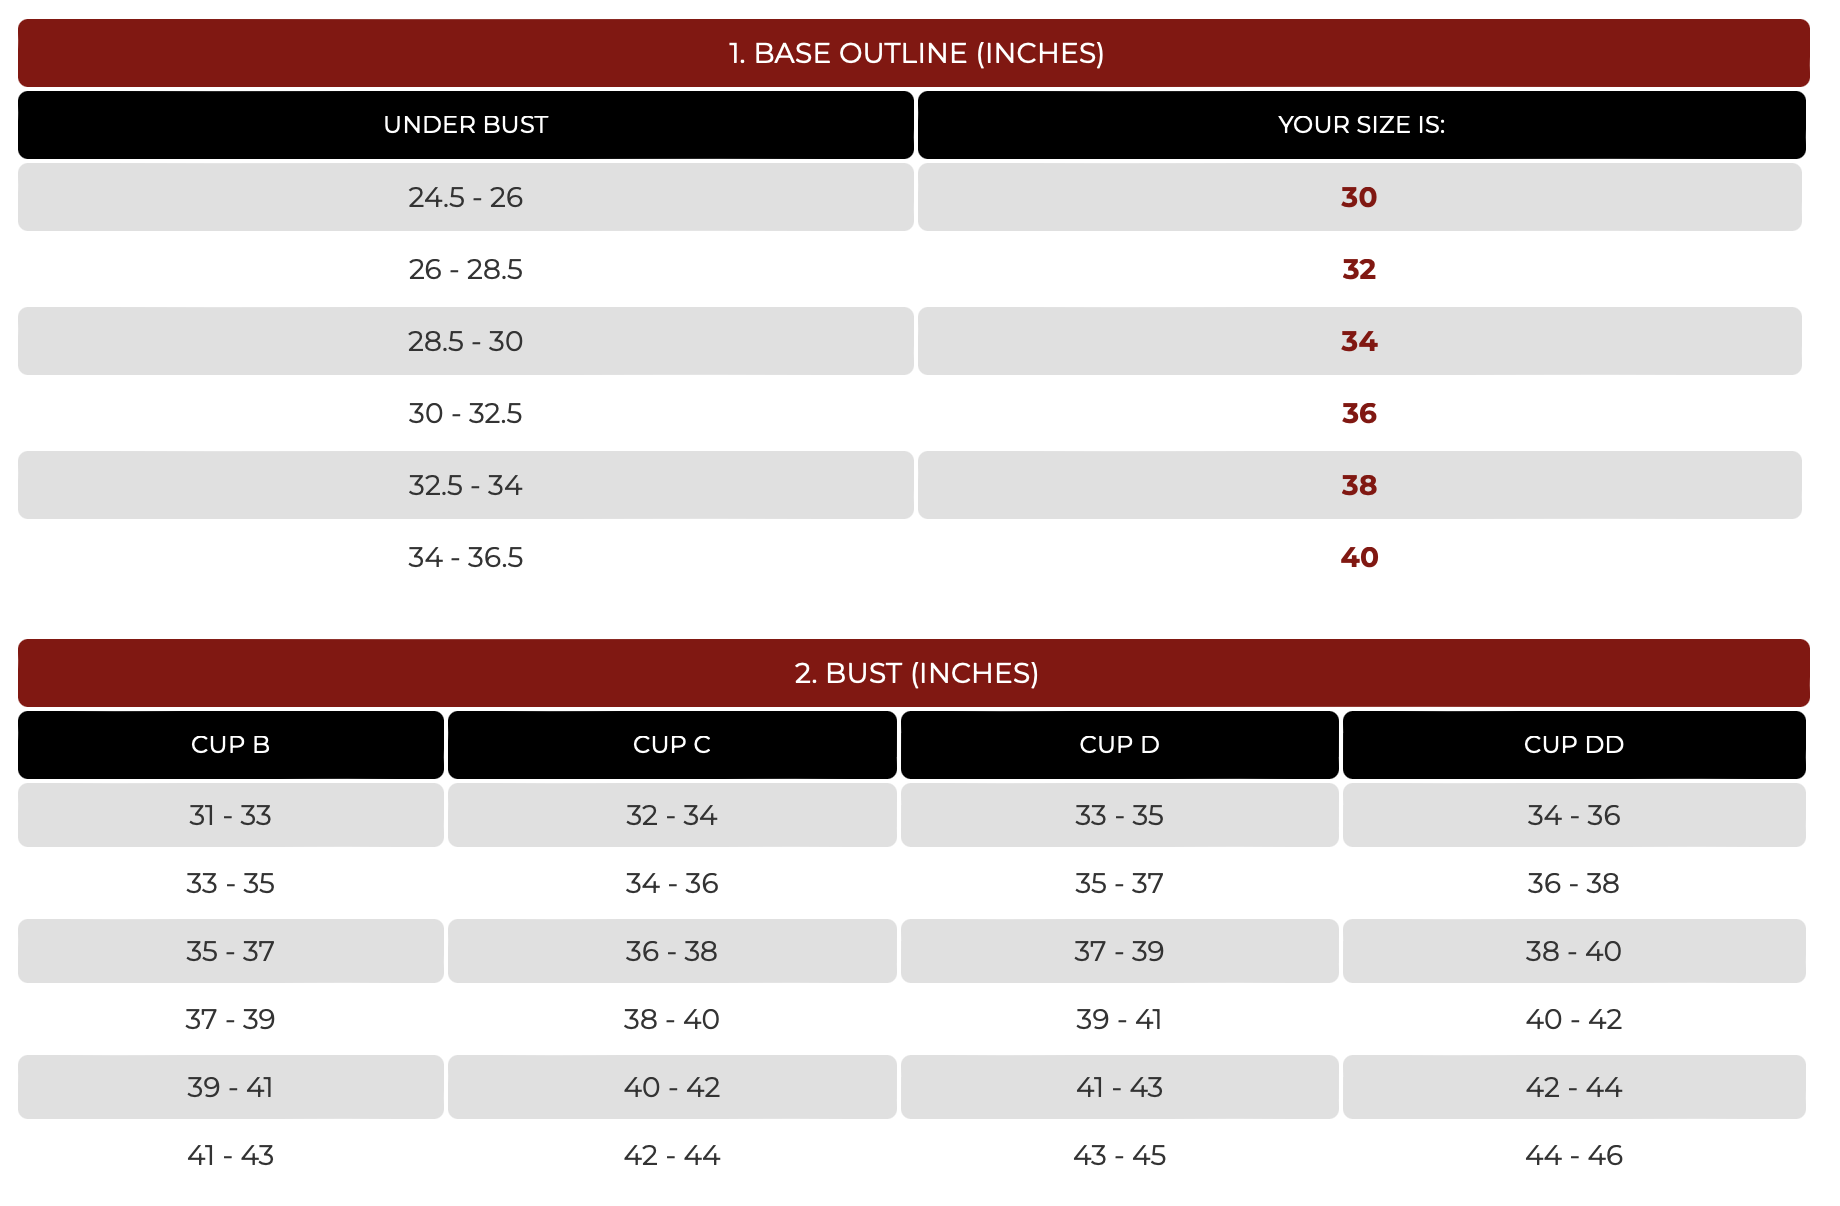This screenshot has height=1206, width=1840.
Task: Click the red size 38 value
Action: pyautogui.click(x=1359, y=485)
